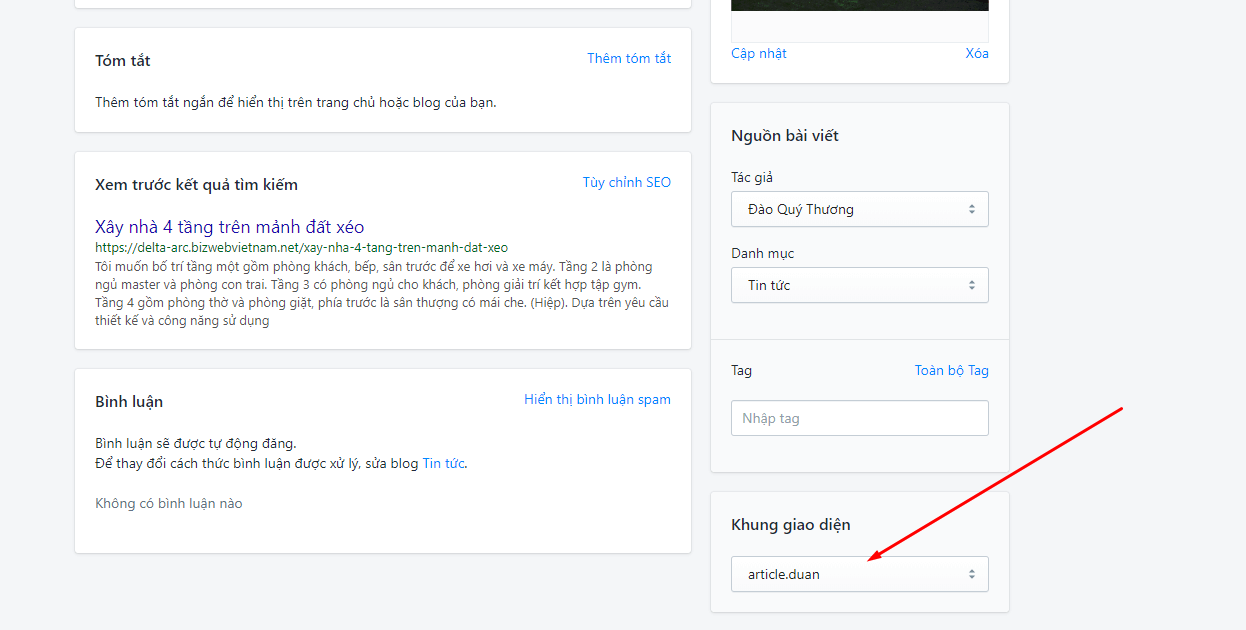This screenshot has width=1246, height=630.
Task: Open the Tin tức blog link in comments
Action: (x=443, y=463)
